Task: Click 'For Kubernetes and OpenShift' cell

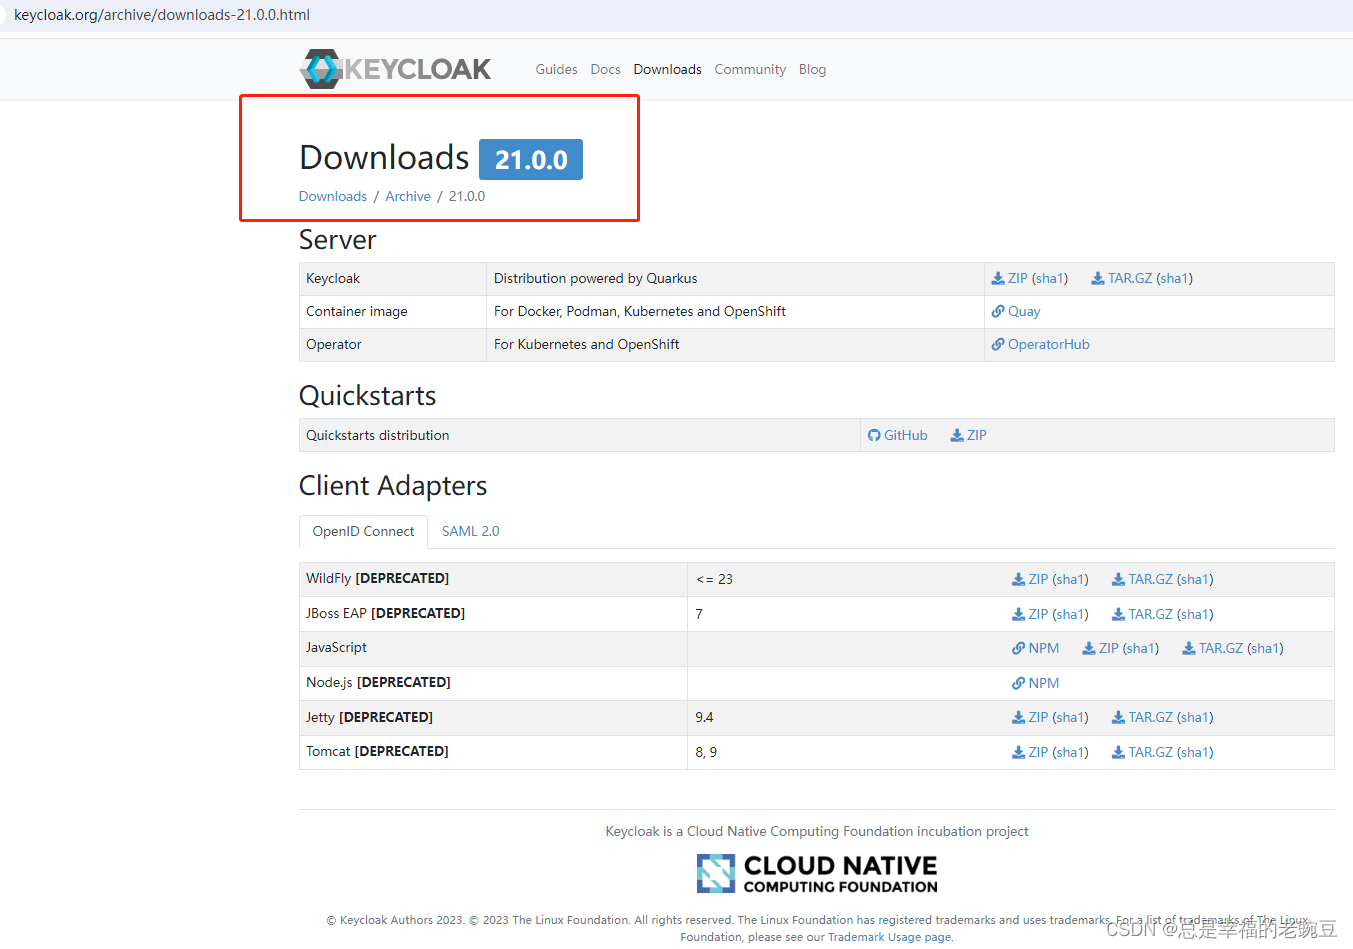Action: pos(735,344)
